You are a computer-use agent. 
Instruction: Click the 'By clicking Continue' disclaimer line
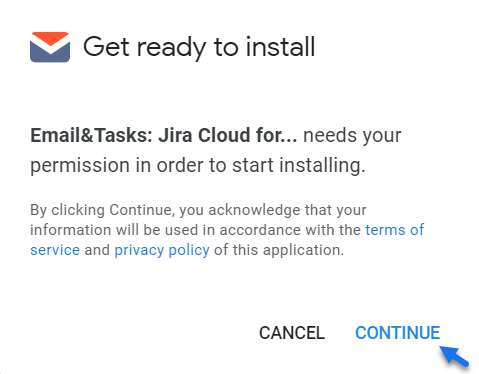click(198, 210)
